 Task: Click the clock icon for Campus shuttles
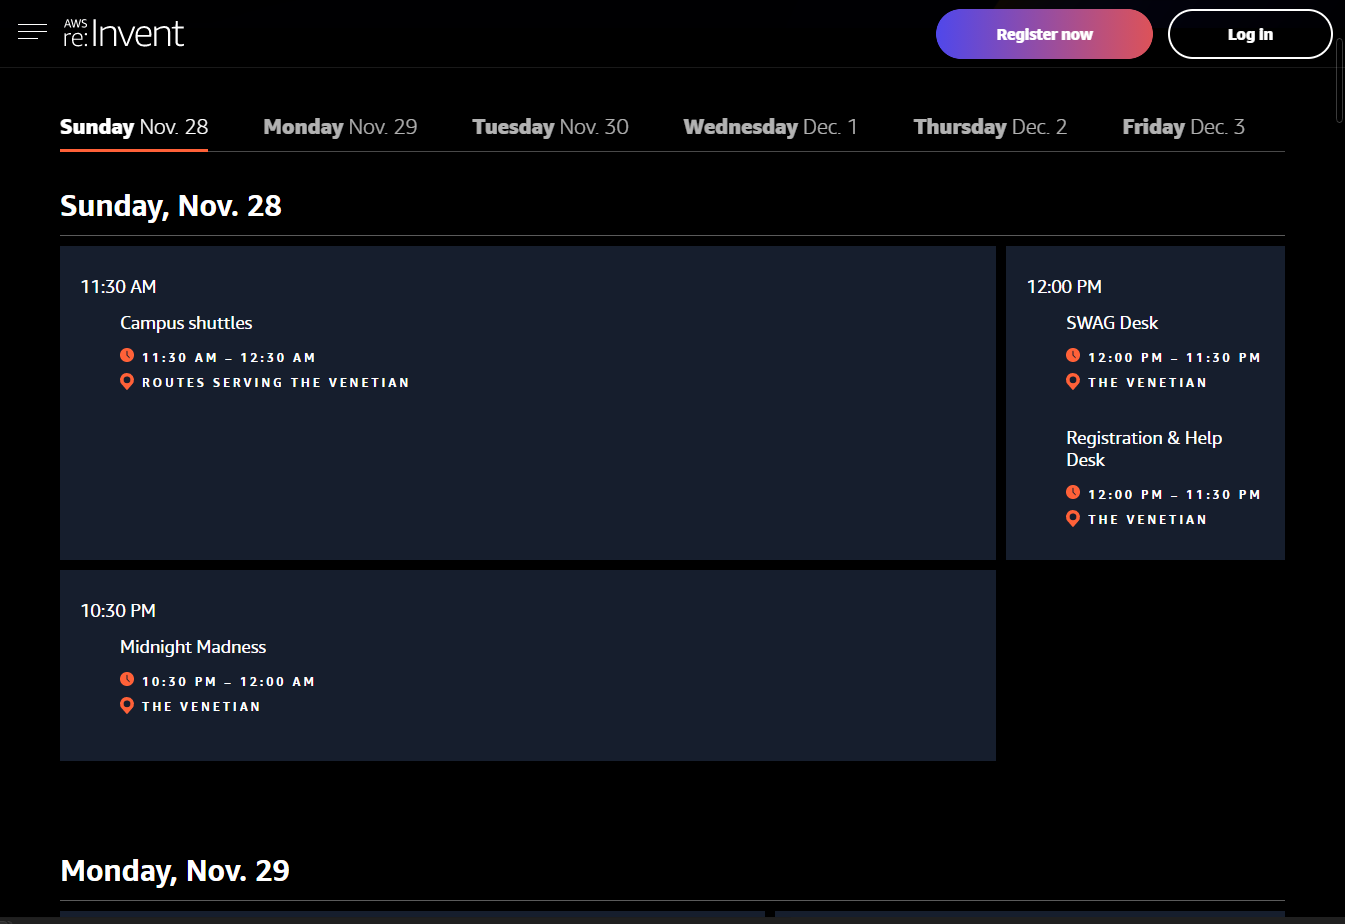[127, 356]
